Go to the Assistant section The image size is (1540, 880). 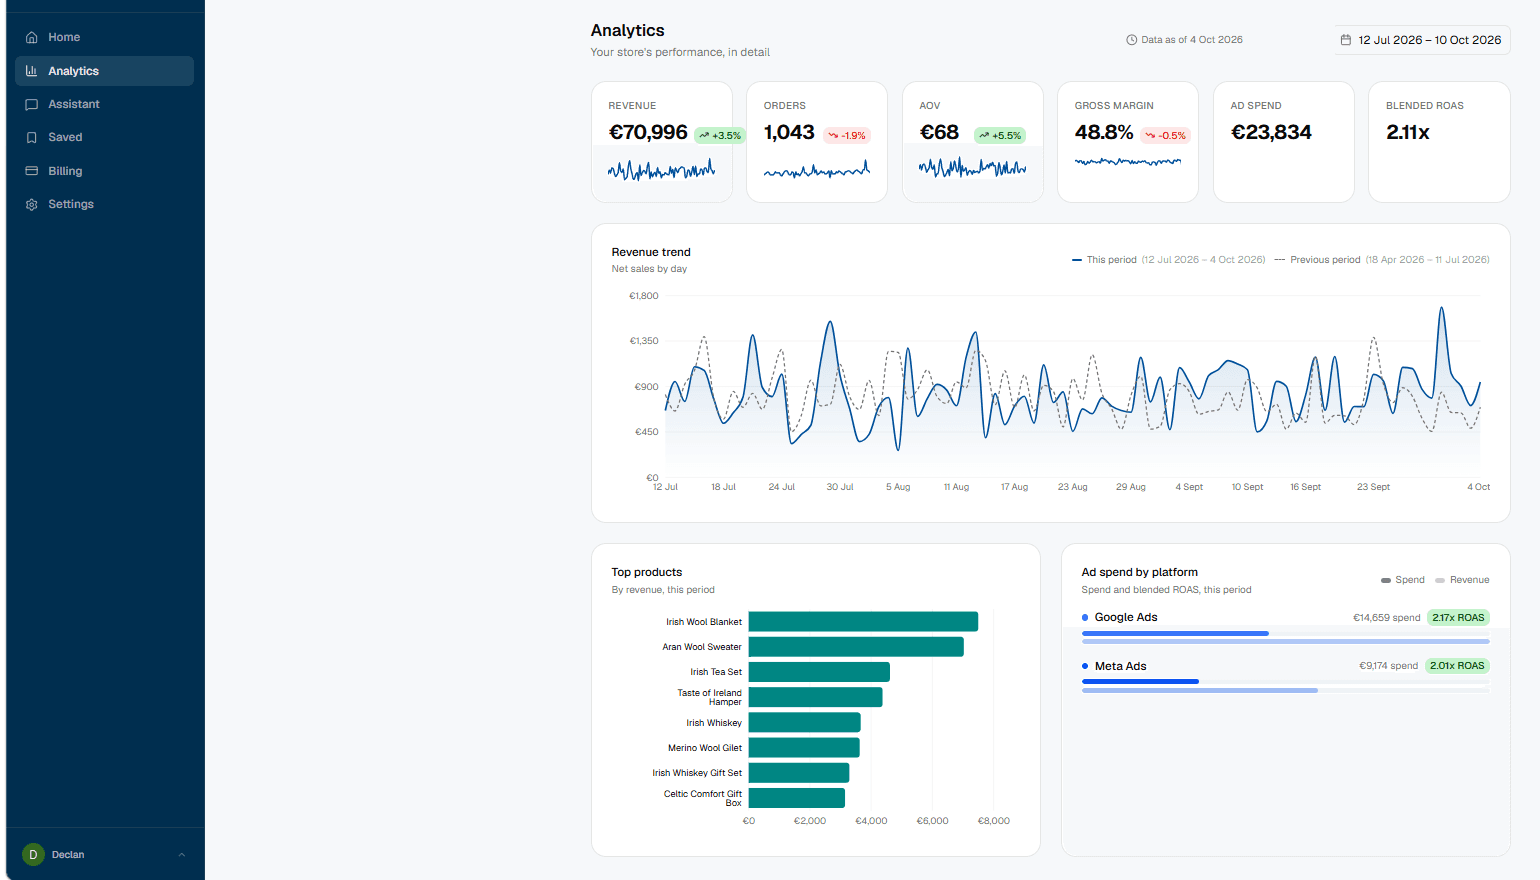tap(104, 104)
